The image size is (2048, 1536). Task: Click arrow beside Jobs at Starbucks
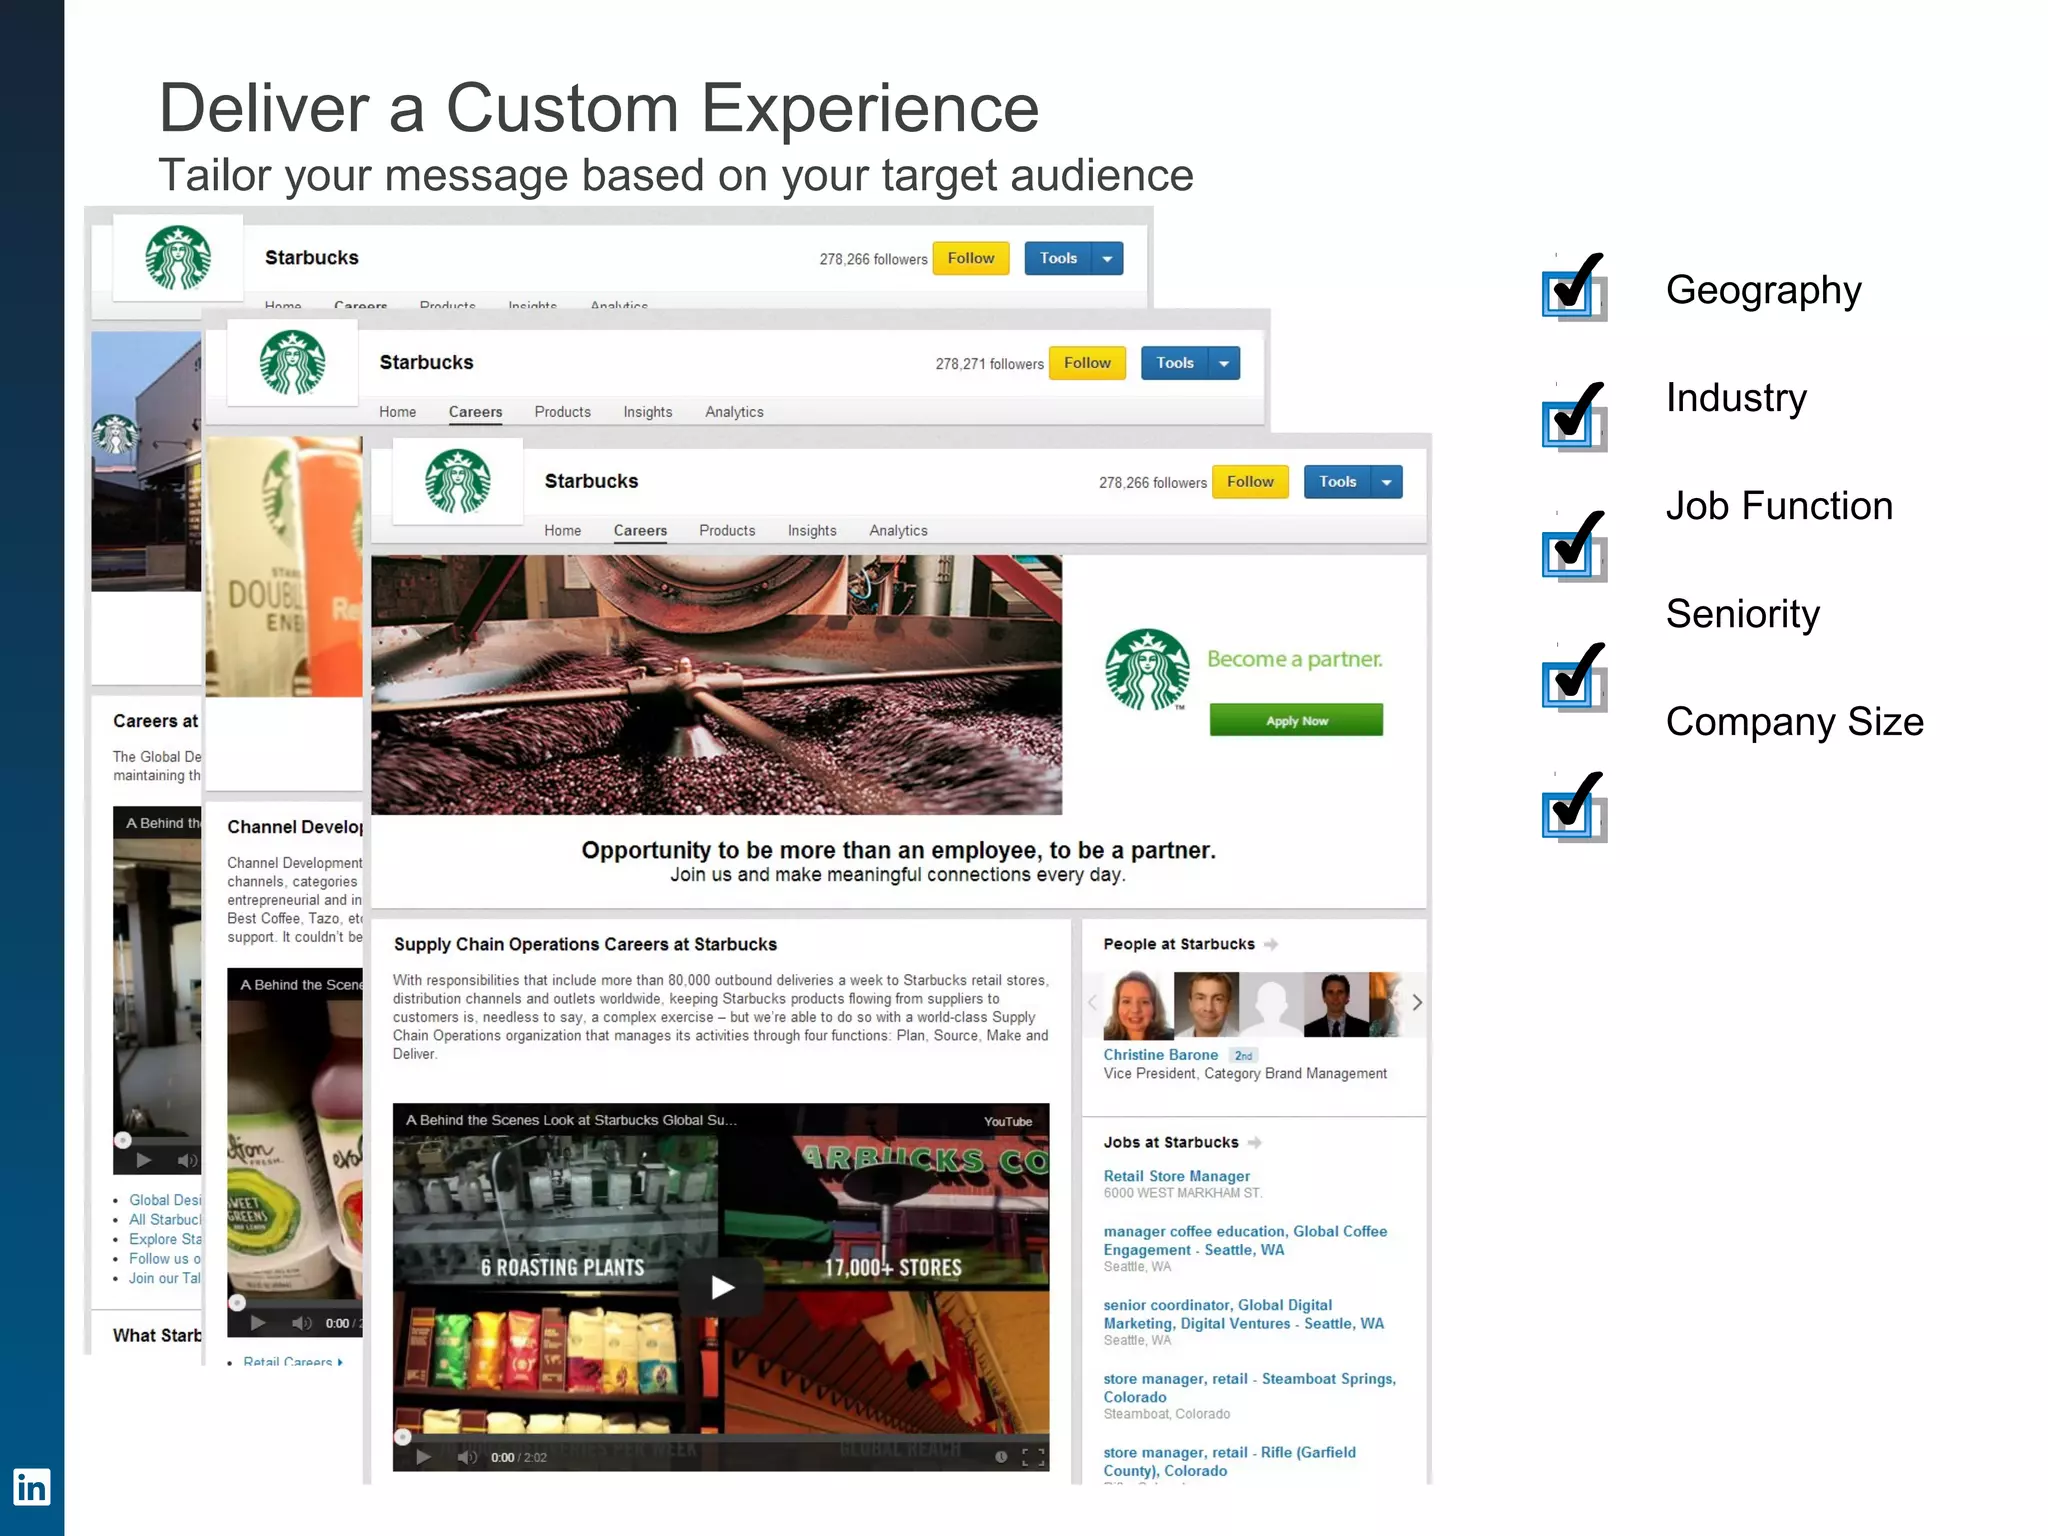click(1254, 1142)
